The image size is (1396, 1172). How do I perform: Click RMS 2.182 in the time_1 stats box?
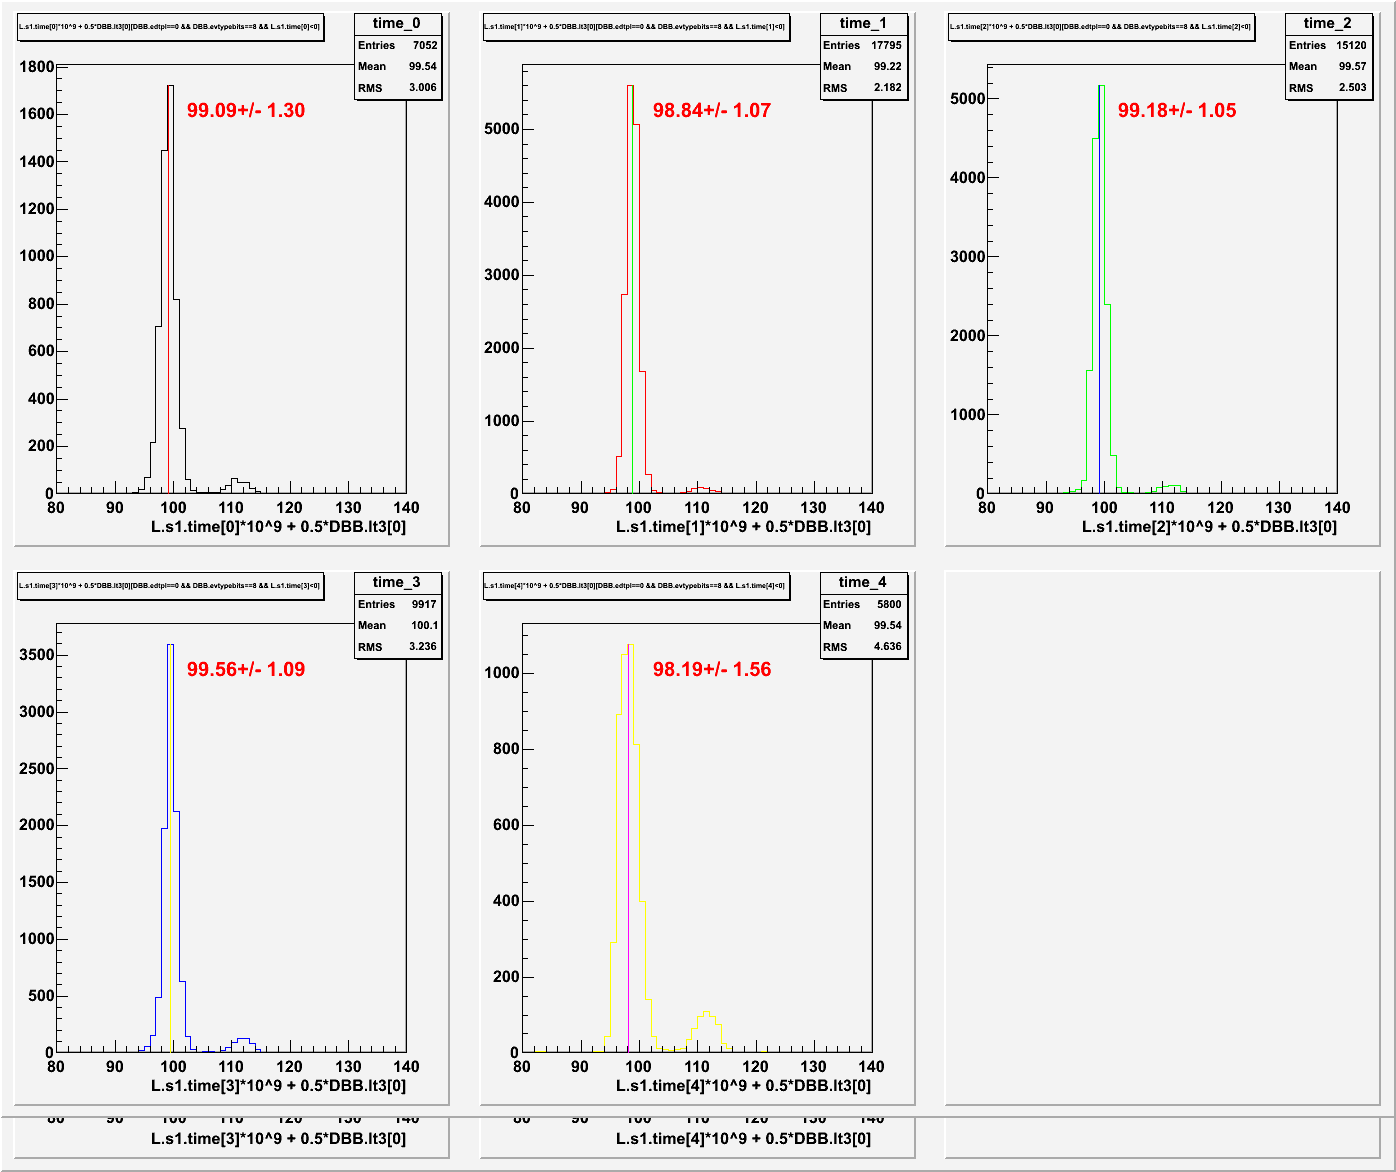pos(863,88)
